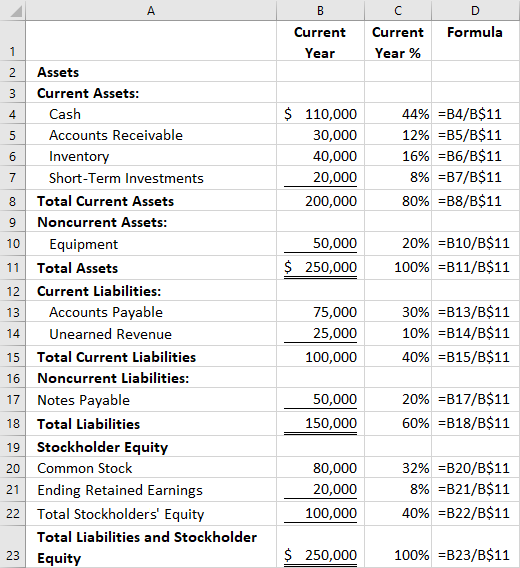Click the Total Assets $250,000 cell

coord(320,268)
